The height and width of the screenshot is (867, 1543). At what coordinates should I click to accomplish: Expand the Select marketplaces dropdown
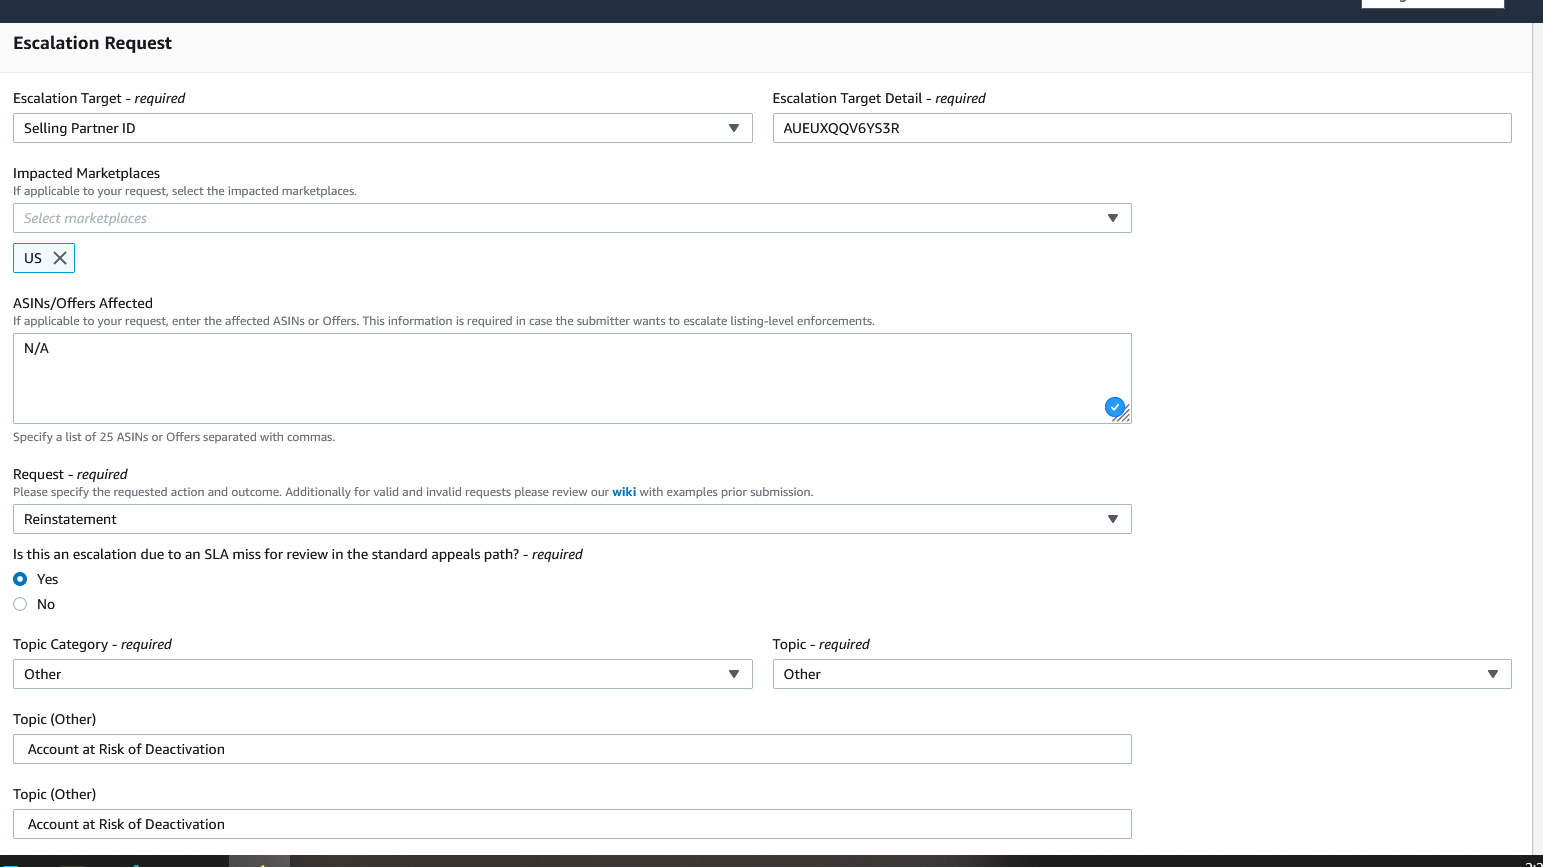coord(572,218)
